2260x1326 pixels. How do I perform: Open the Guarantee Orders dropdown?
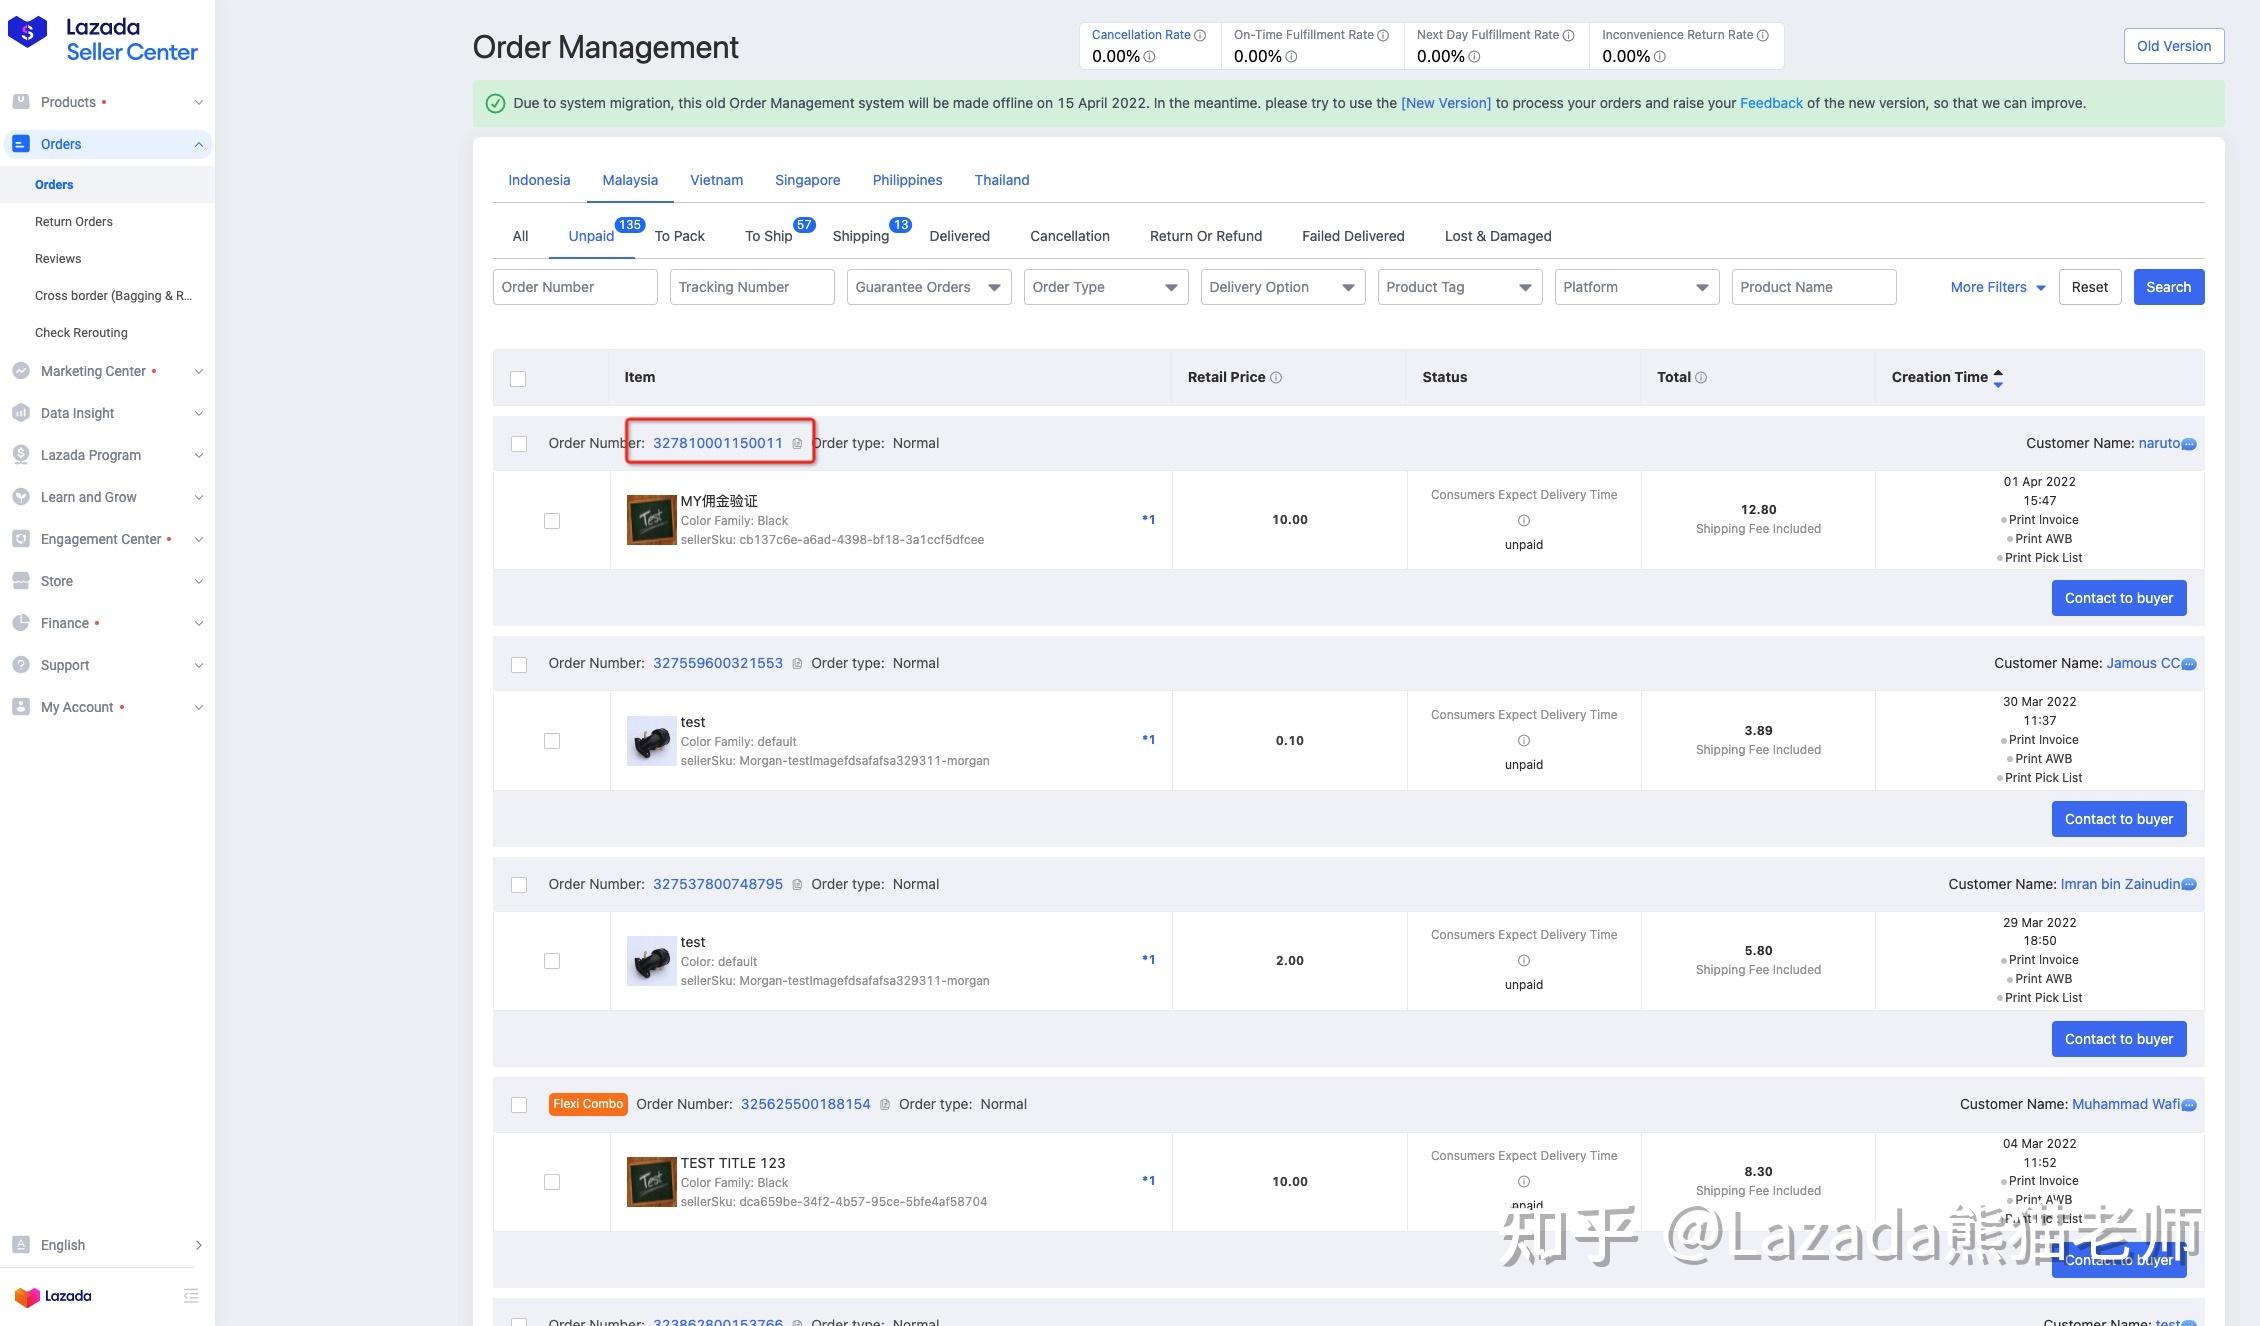(x=928, y=287)
